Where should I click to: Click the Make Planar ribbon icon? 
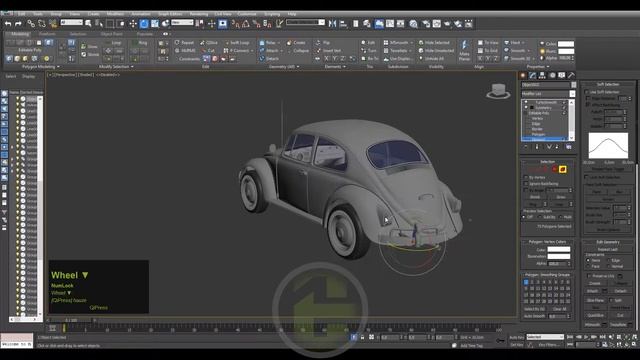(x=464, y=50)
